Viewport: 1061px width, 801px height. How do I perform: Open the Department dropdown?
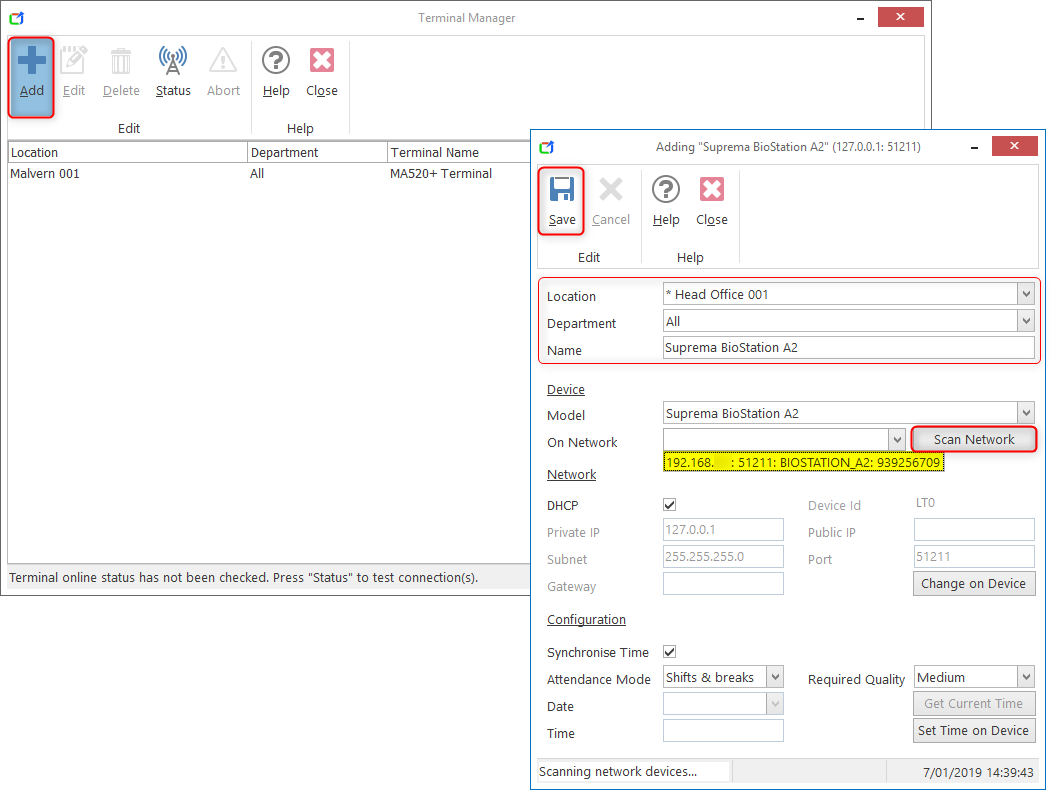(1026, 321)
